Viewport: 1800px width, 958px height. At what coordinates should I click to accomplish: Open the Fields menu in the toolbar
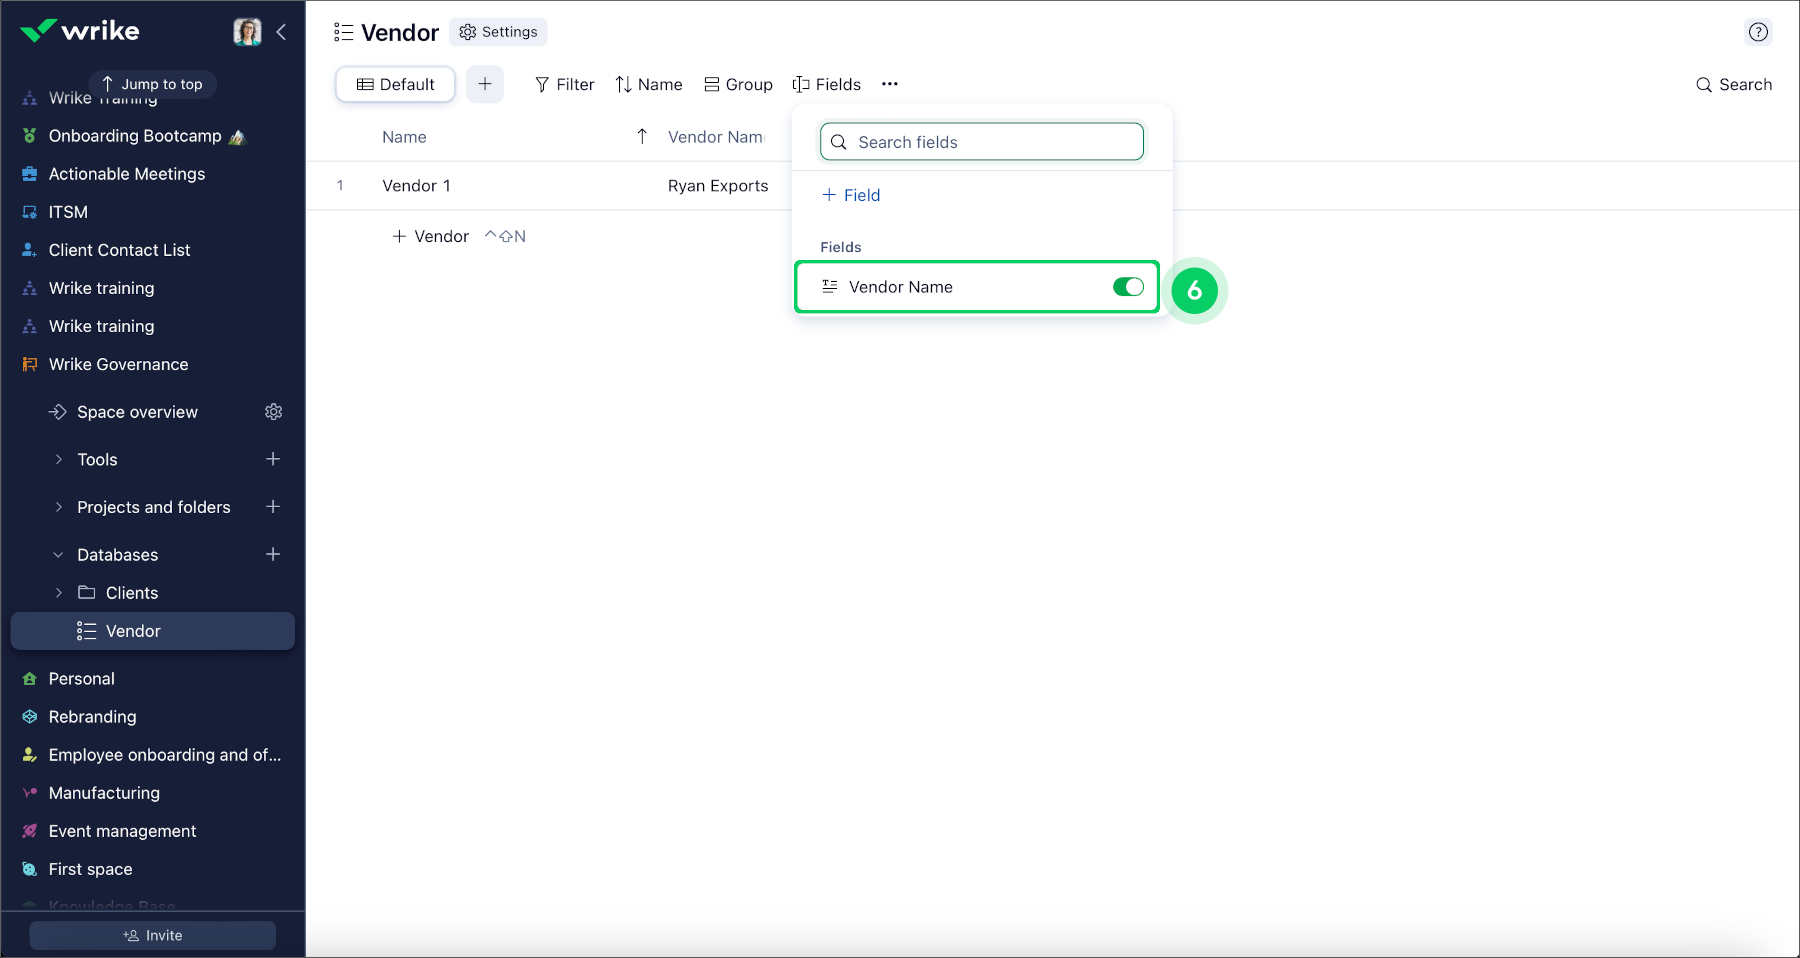pyautogui.click(x=827, y=84)
